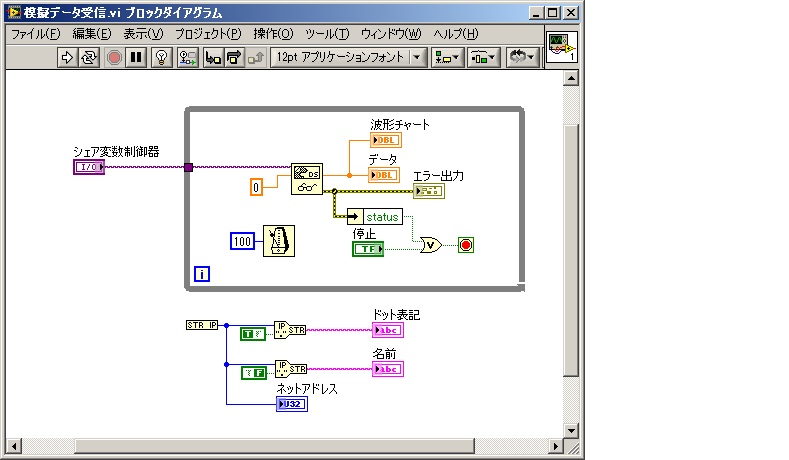Maximize the block diagram window

tap(553, 13)
